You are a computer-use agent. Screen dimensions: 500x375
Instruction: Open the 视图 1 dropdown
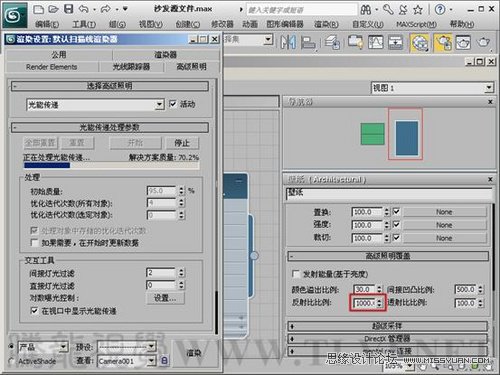point(432,88)
